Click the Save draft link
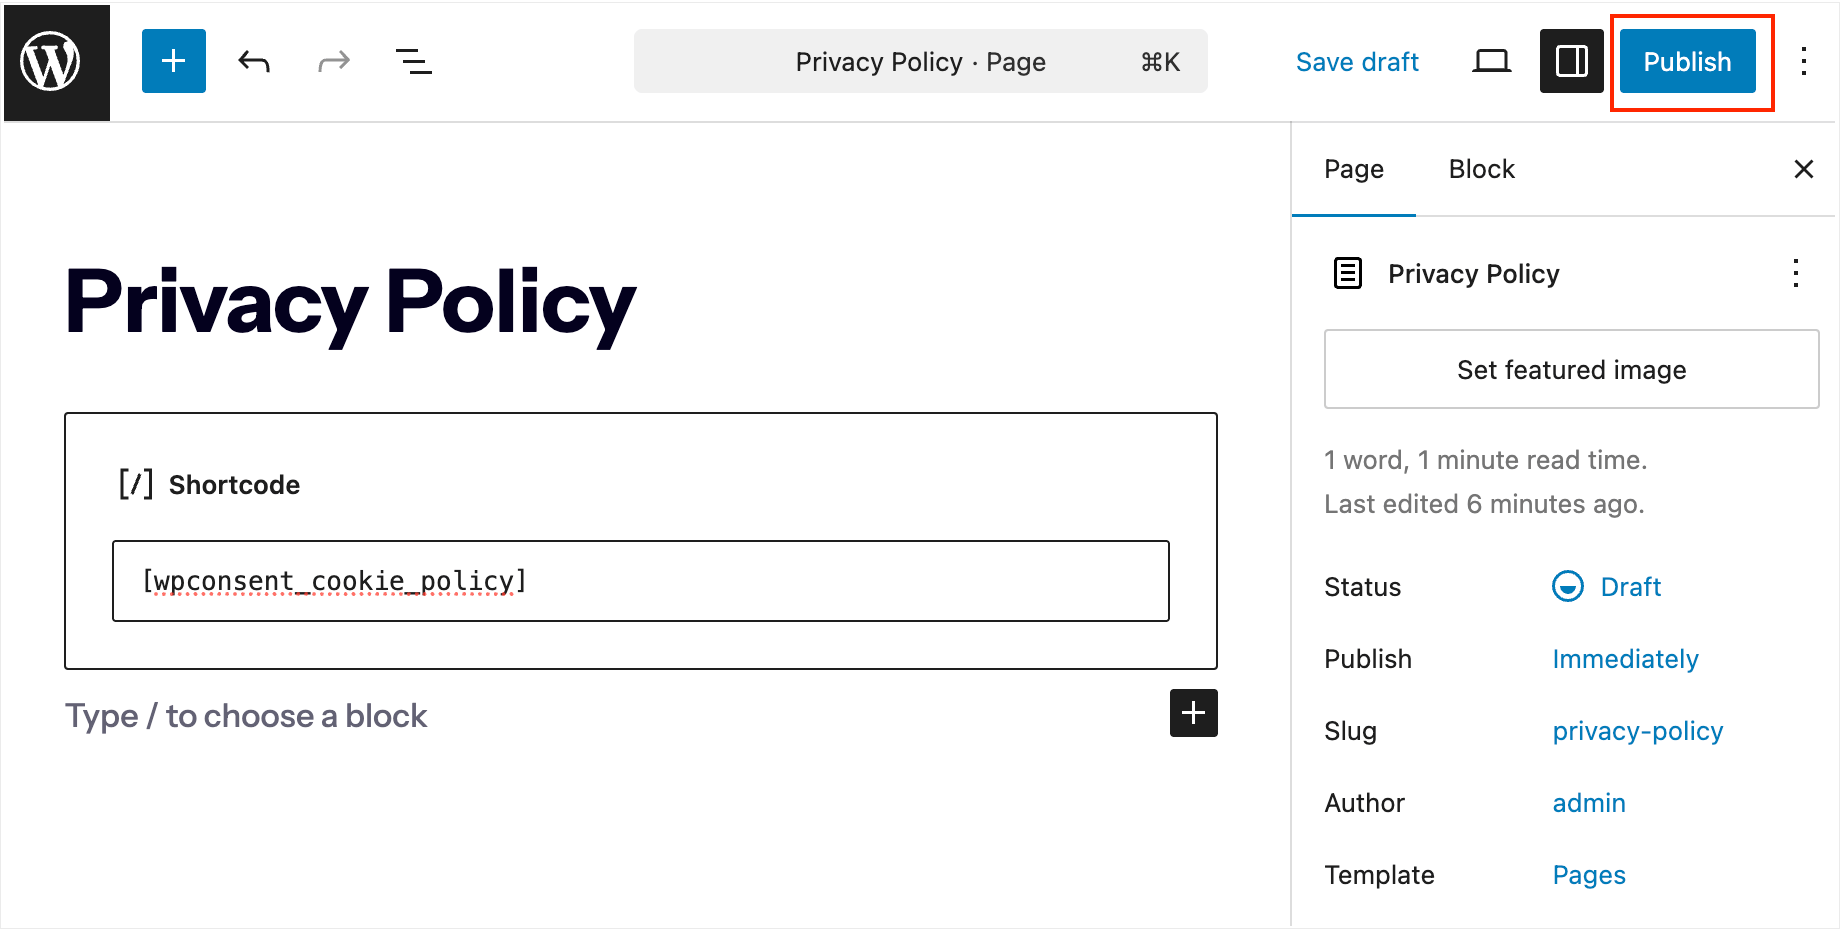The image size is (1844, 930). [1357, 61]
